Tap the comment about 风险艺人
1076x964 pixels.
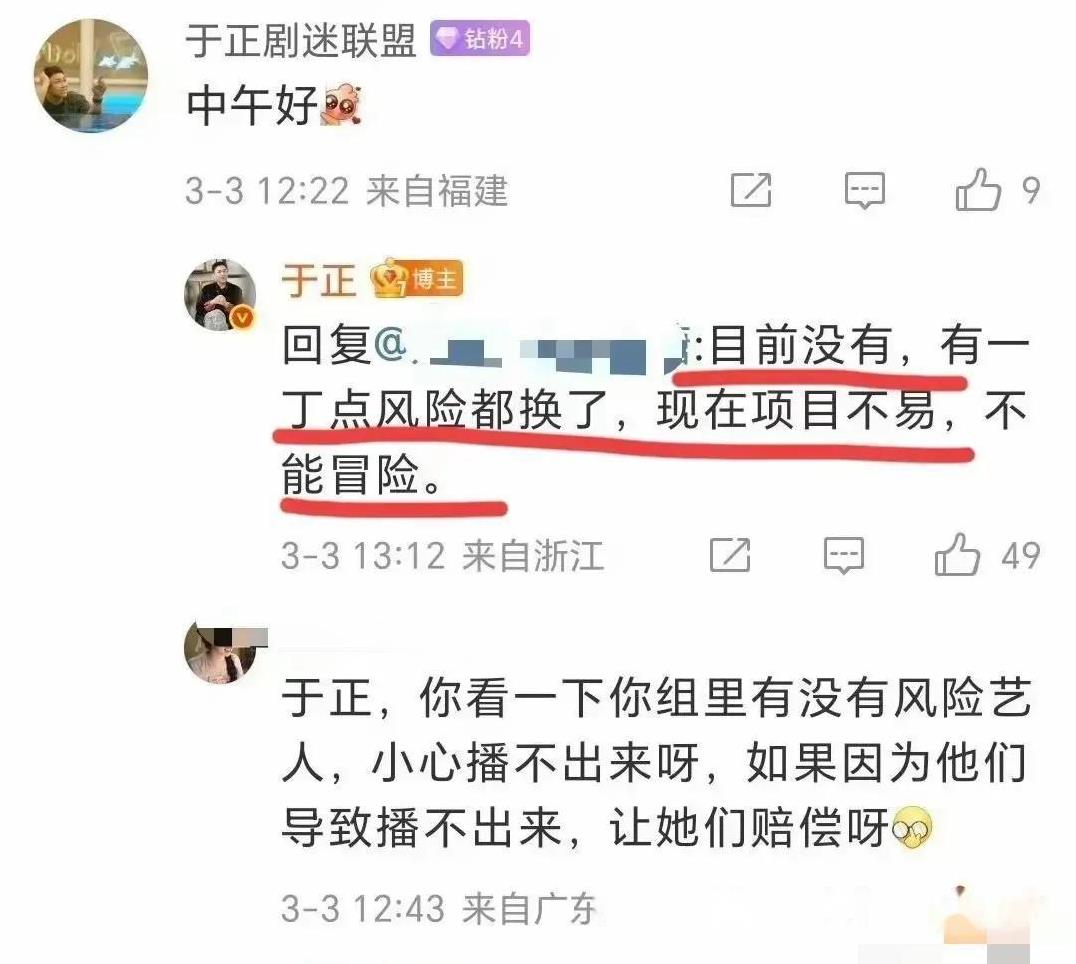coord(657,762)
